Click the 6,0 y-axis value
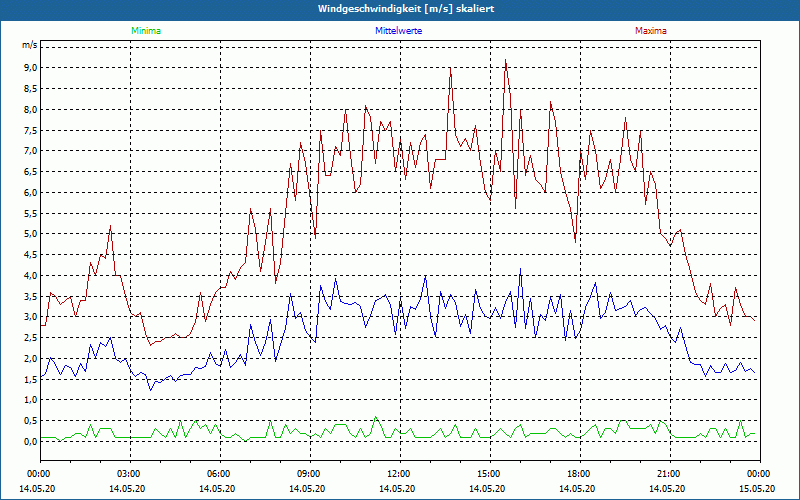800x500 pixels. click(31, 193)
